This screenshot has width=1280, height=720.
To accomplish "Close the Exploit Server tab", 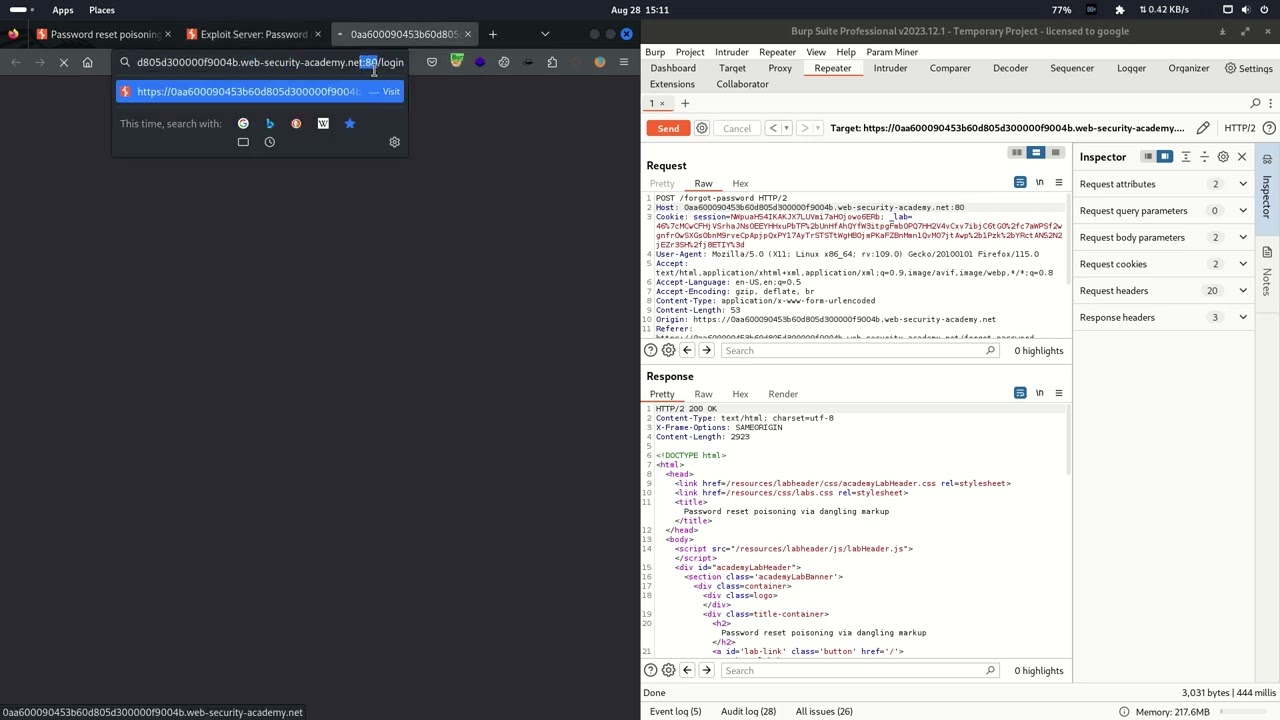I will tap(318, 34).
